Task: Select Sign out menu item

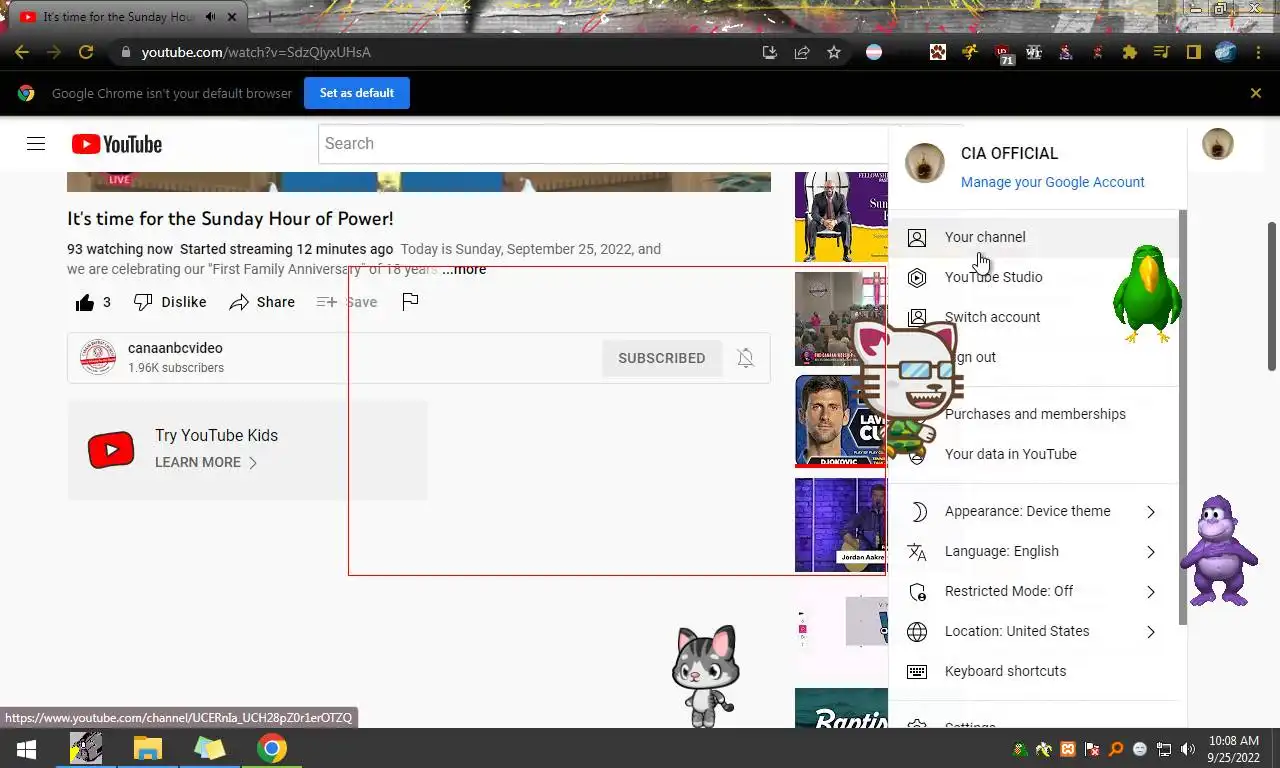Action: [x=1034, y=357]
